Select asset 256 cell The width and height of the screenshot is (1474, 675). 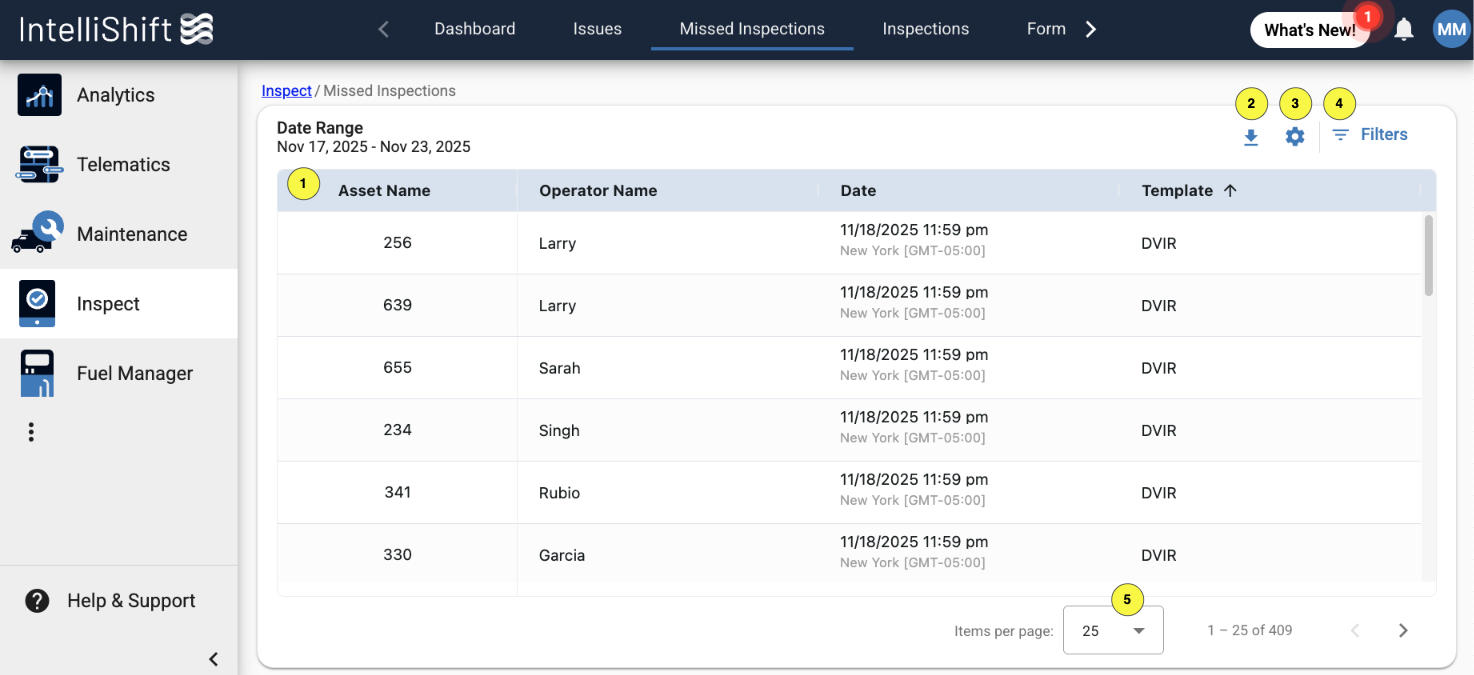(x=397, y=243)
